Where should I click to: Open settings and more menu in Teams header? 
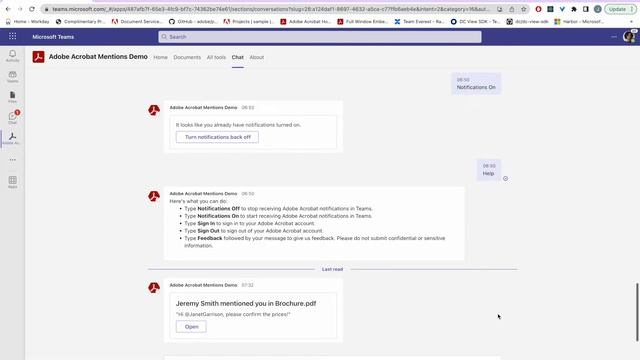tap(614, 37)
